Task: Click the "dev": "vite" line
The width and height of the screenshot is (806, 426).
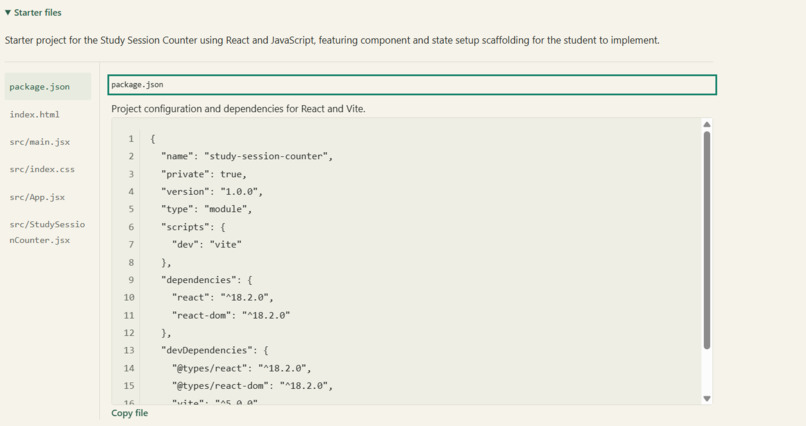Action: [x=207, y=244]
